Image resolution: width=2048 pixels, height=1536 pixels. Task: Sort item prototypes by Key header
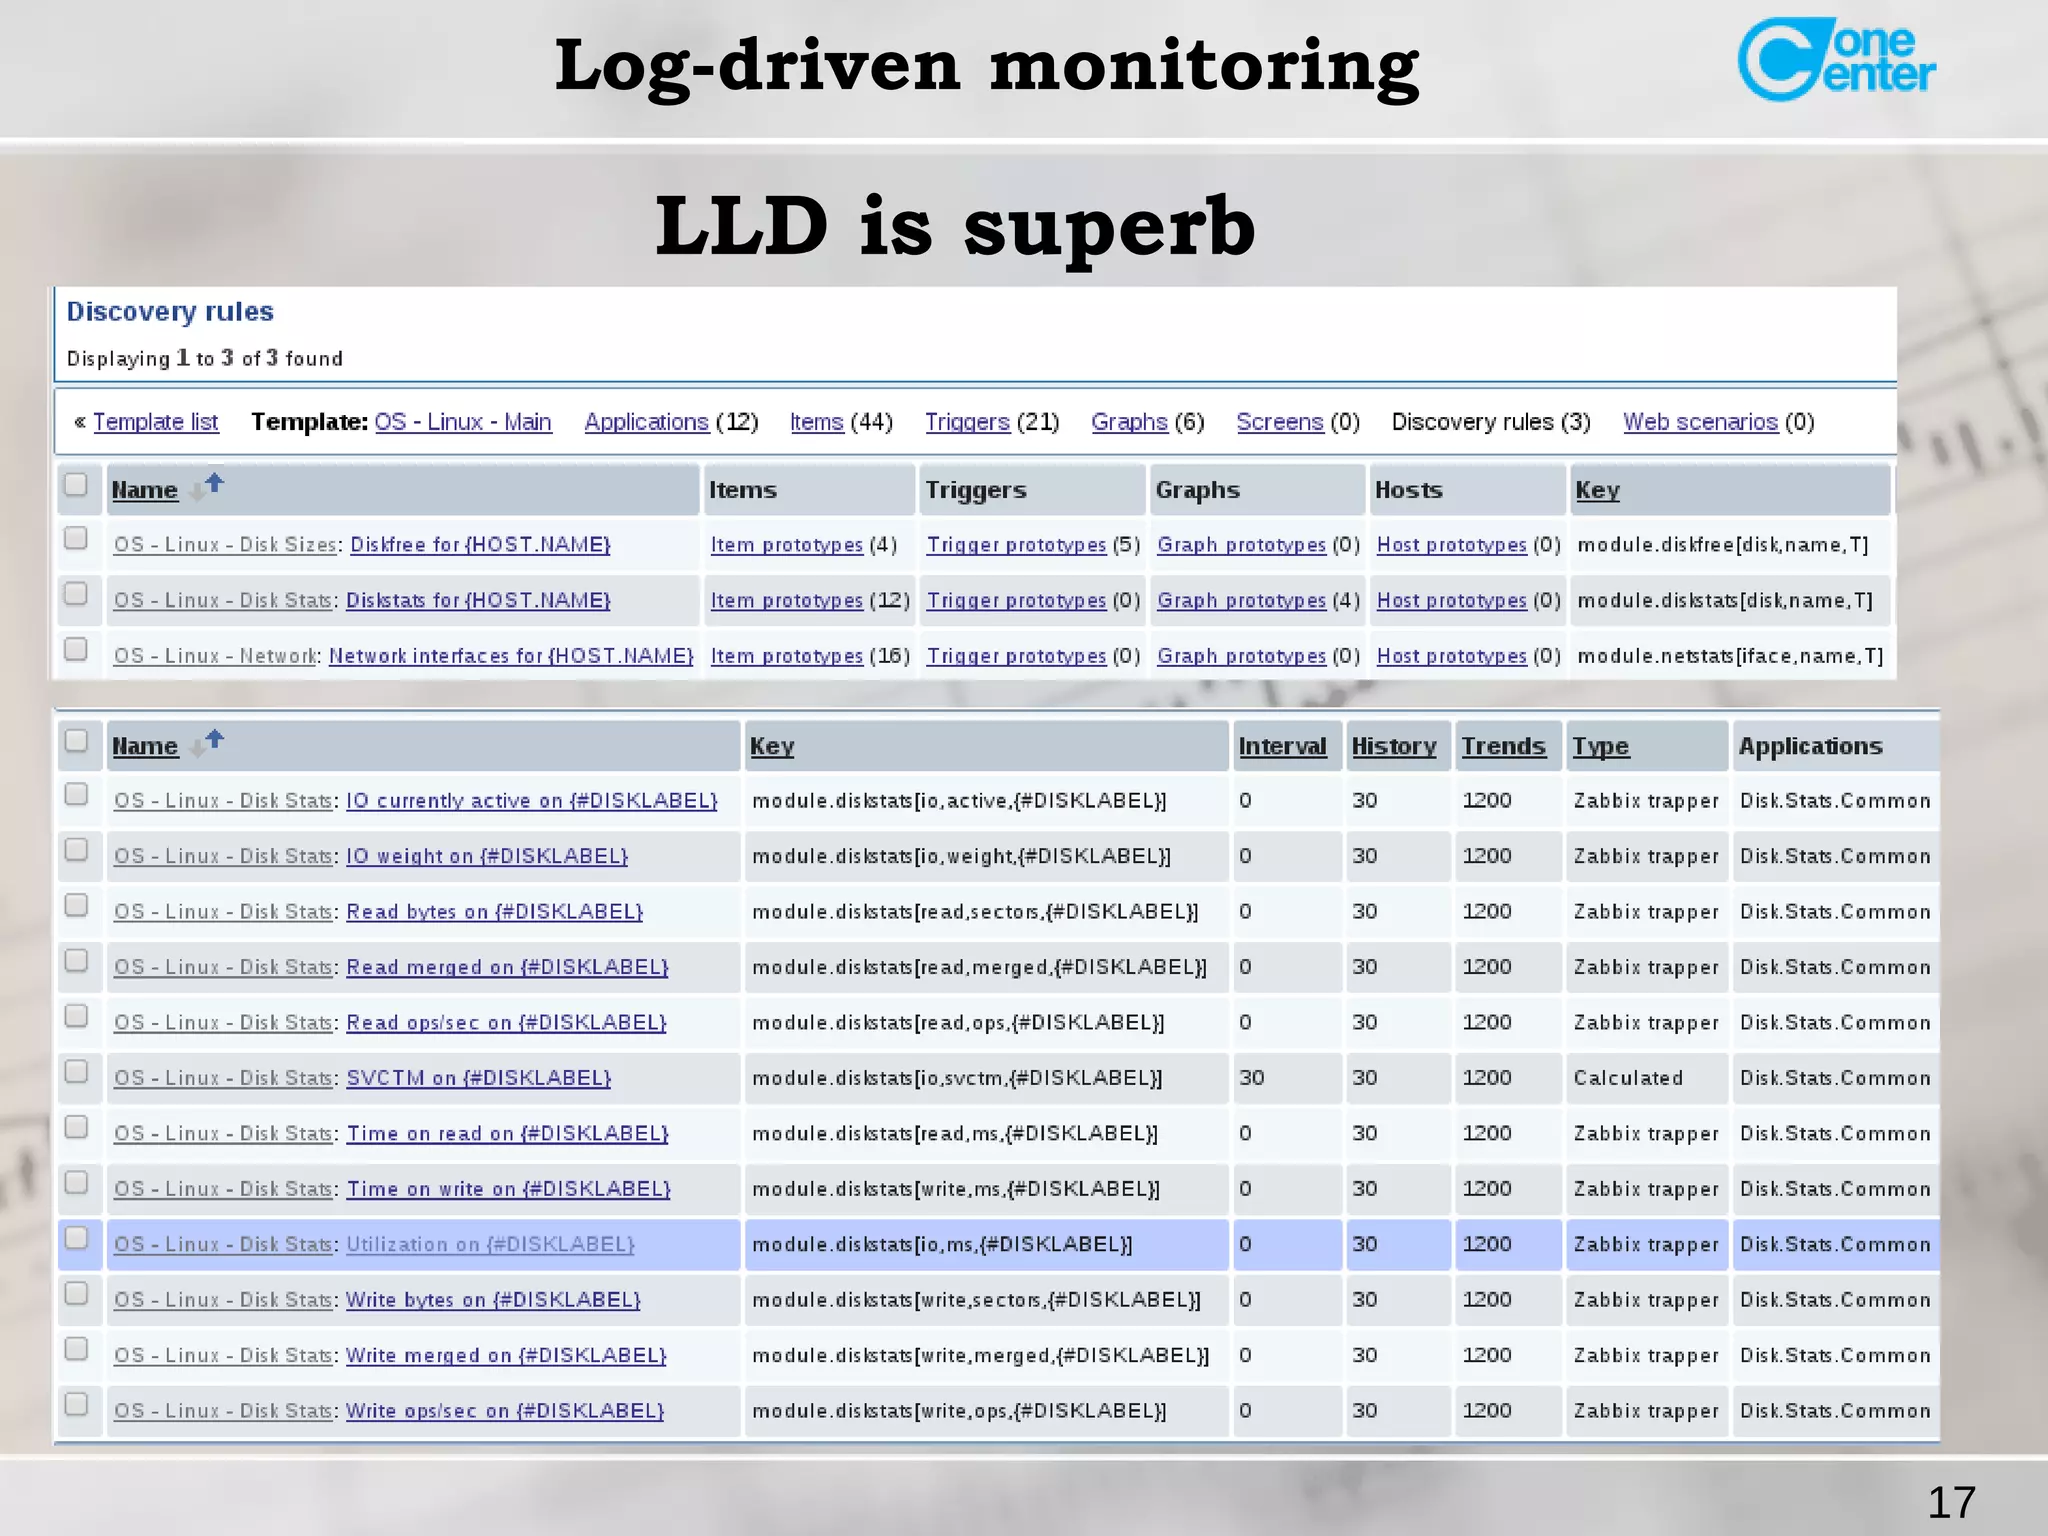[x=772, y=746]
